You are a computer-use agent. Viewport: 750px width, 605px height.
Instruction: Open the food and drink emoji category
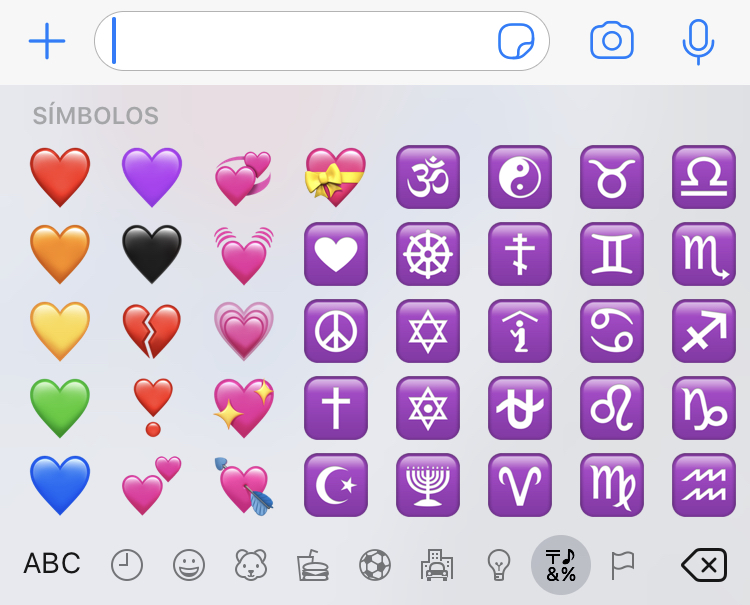point(313,565)
